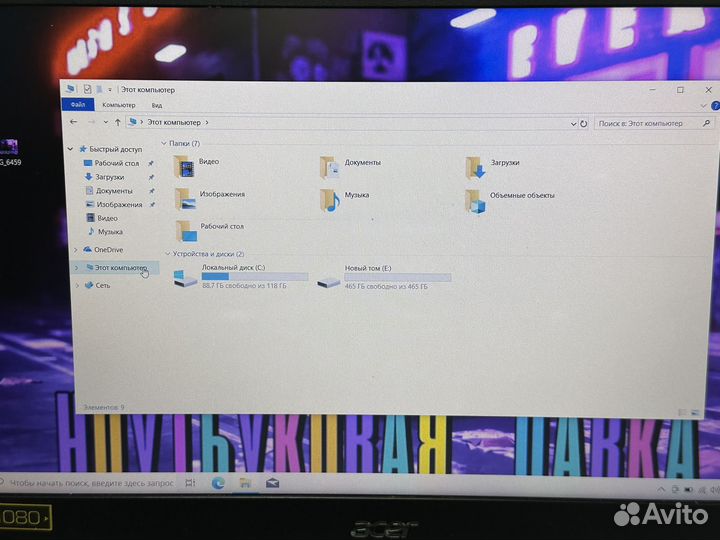
Task: Select Видео in navigation pane
Action: [107, 218]
